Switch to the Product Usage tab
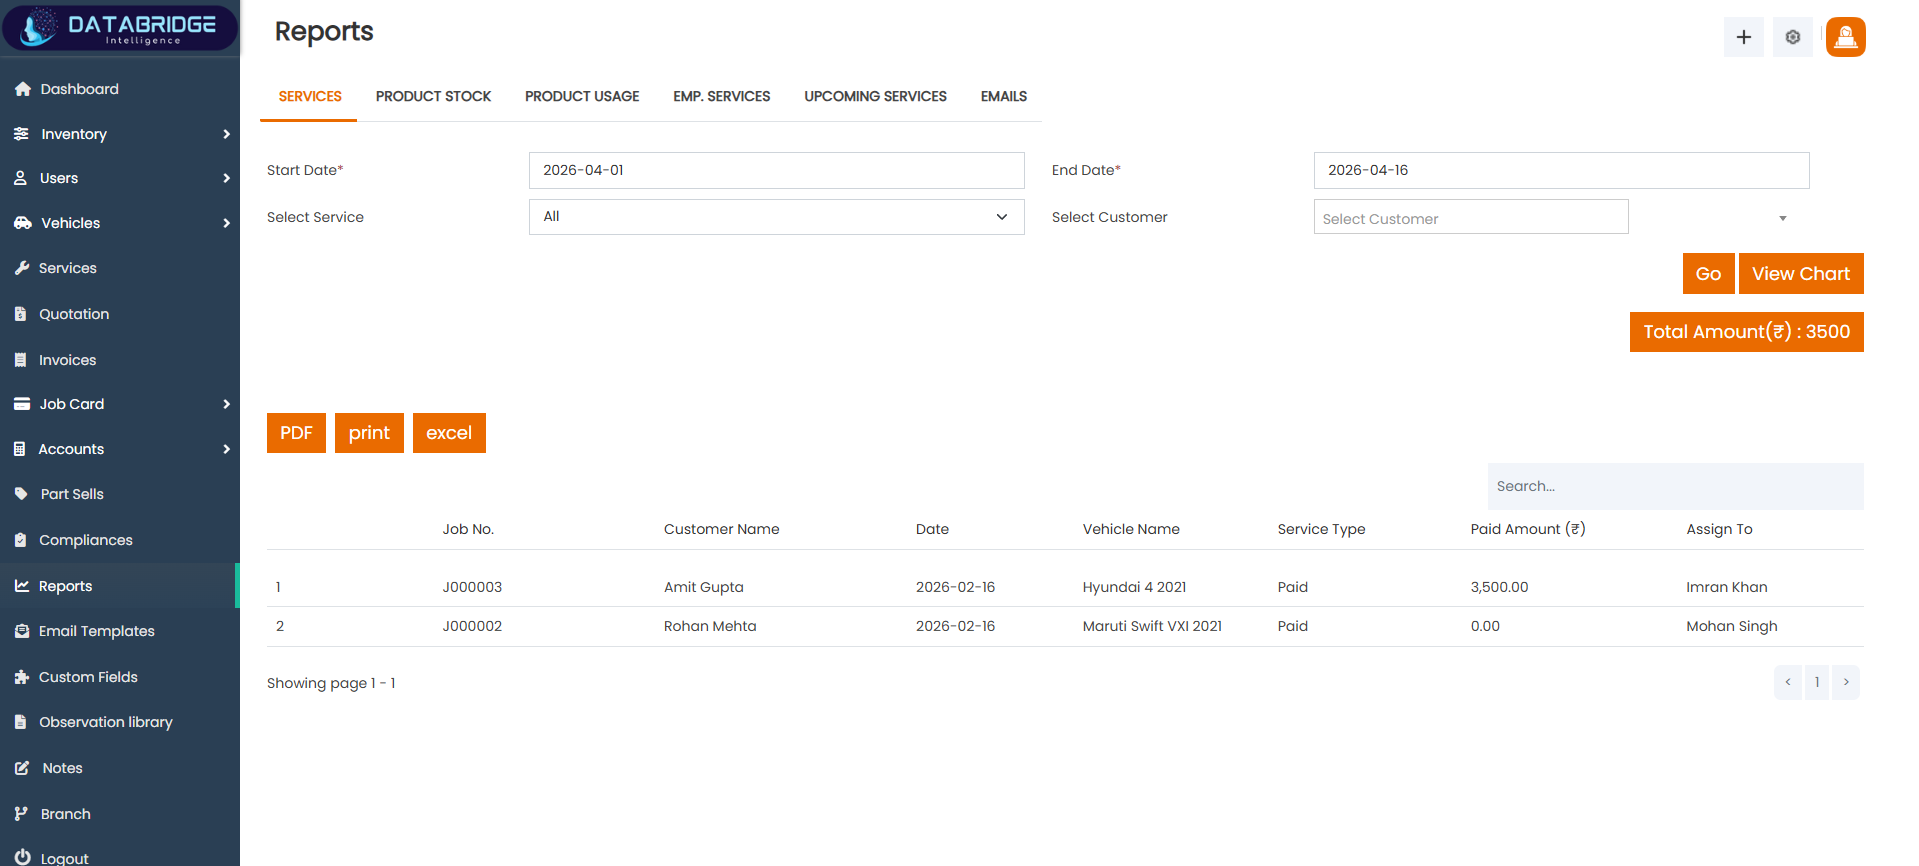This screenshot has width=1919, height=866. 582,97
